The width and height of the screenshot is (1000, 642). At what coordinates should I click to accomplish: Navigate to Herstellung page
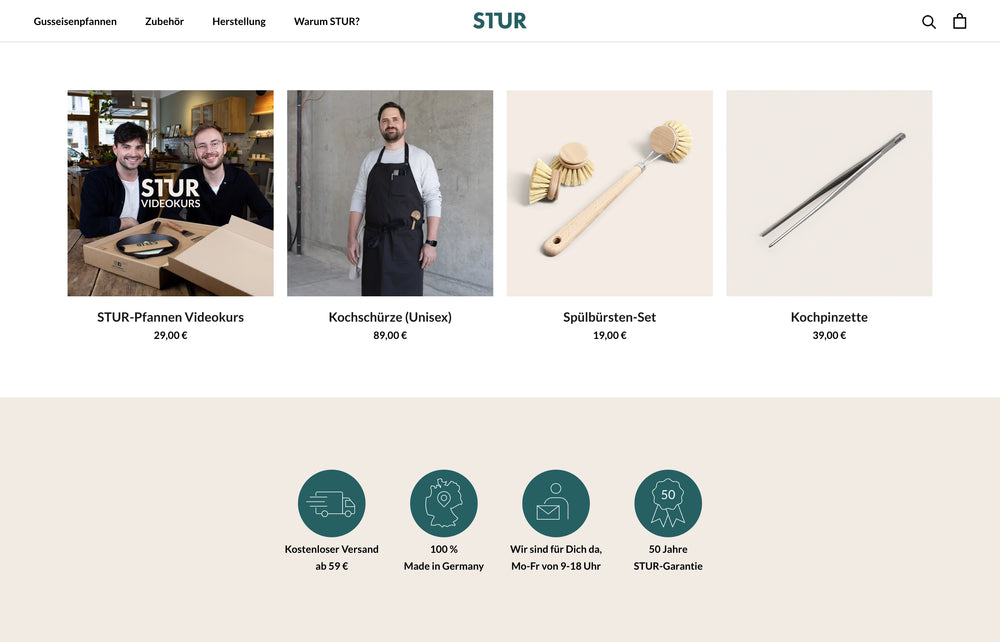[239, 21]
